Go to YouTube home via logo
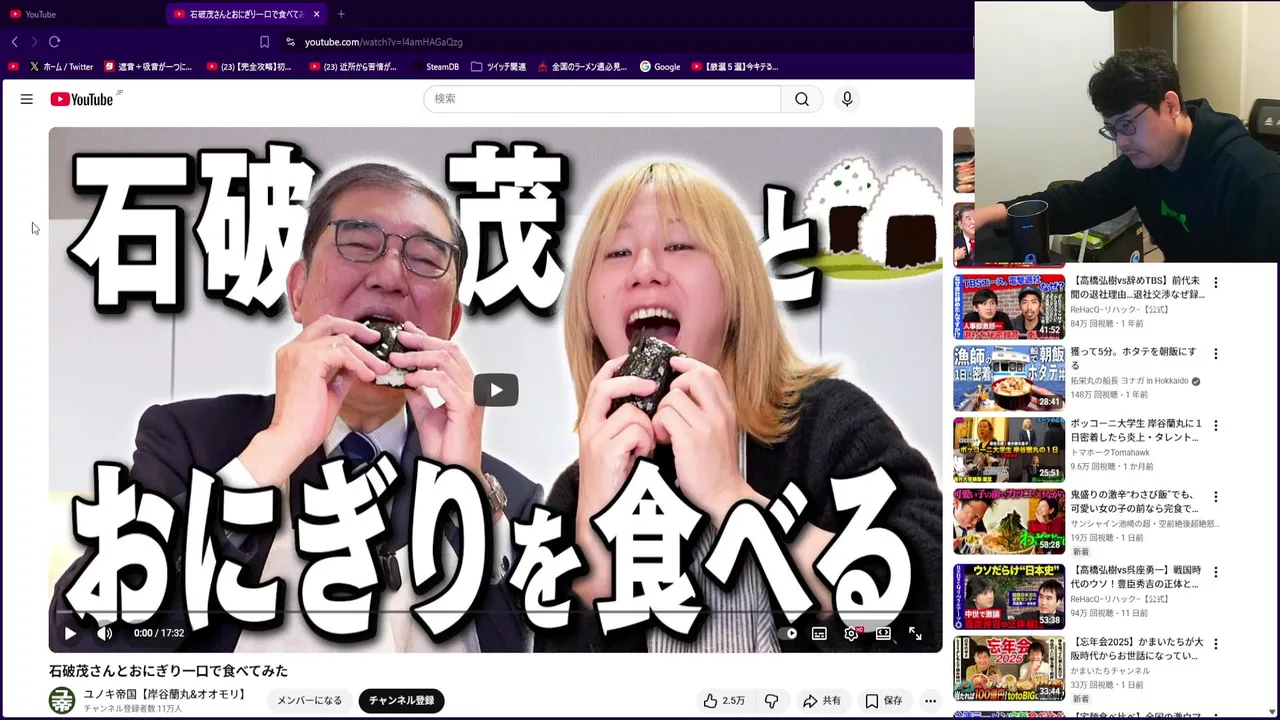 click(82, 99)
